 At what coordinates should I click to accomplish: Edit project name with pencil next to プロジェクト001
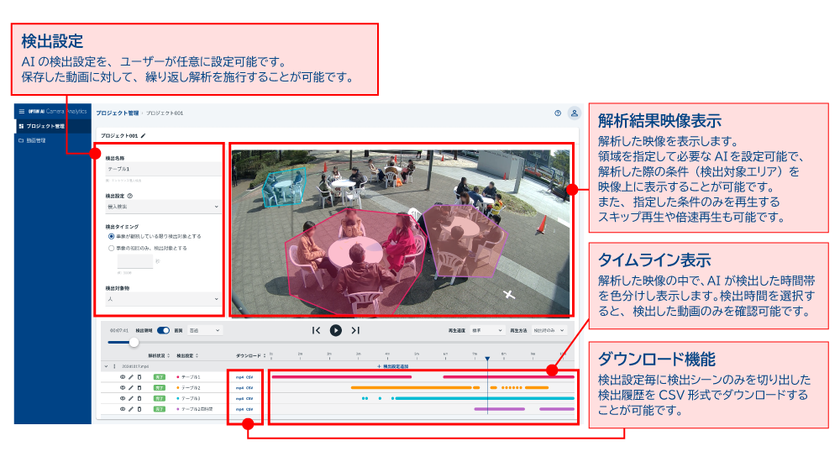pyautogui.click(x=143, y=136)
